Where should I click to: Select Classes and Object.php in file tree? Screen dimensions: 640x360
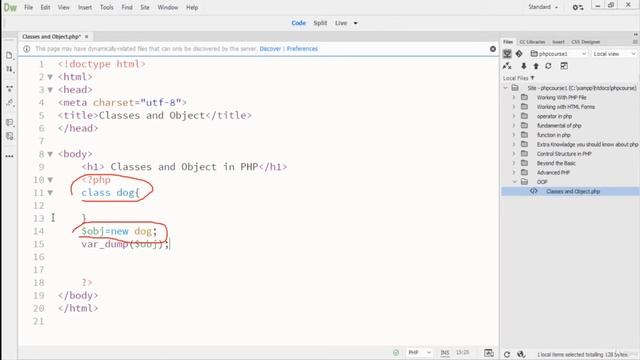(573, 191)
